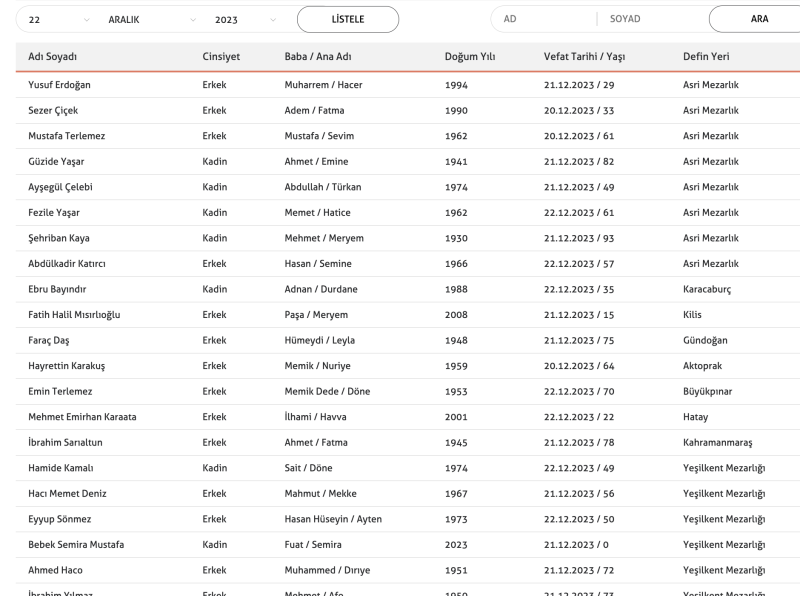The height and width of the screenshot is (596, 800).
Task: Select the name İbrahim Sarıaltun
Action: click(x=65, y=442)
